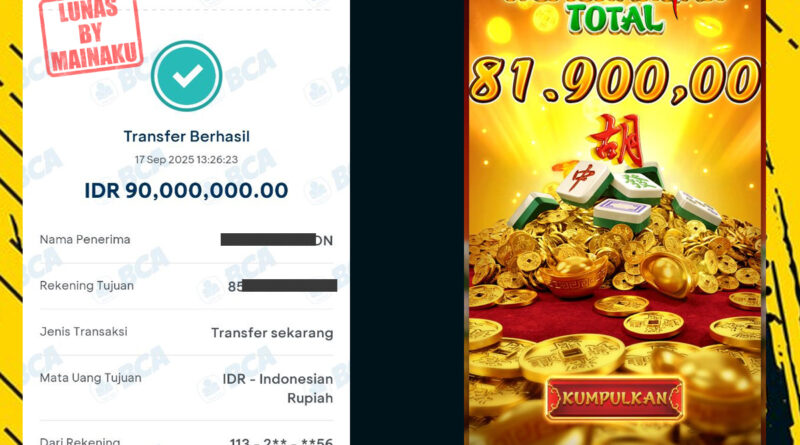Click the red dragon mahjong tile
800x445 pixels.
click(x=583, y=182)
